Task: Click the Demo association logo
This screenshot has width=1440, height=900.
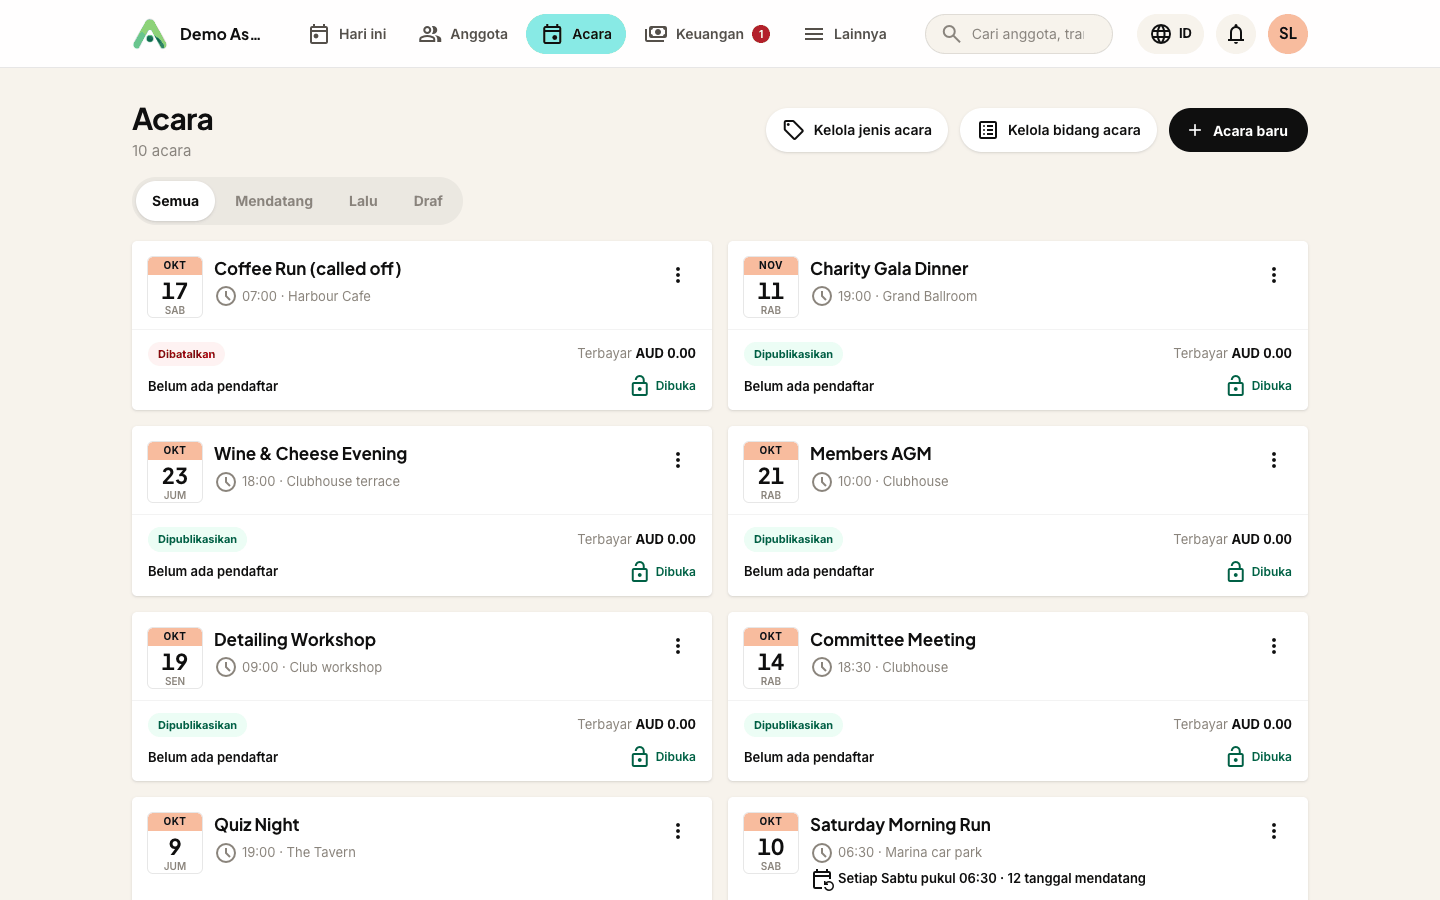Action: (x=150, y=34)
